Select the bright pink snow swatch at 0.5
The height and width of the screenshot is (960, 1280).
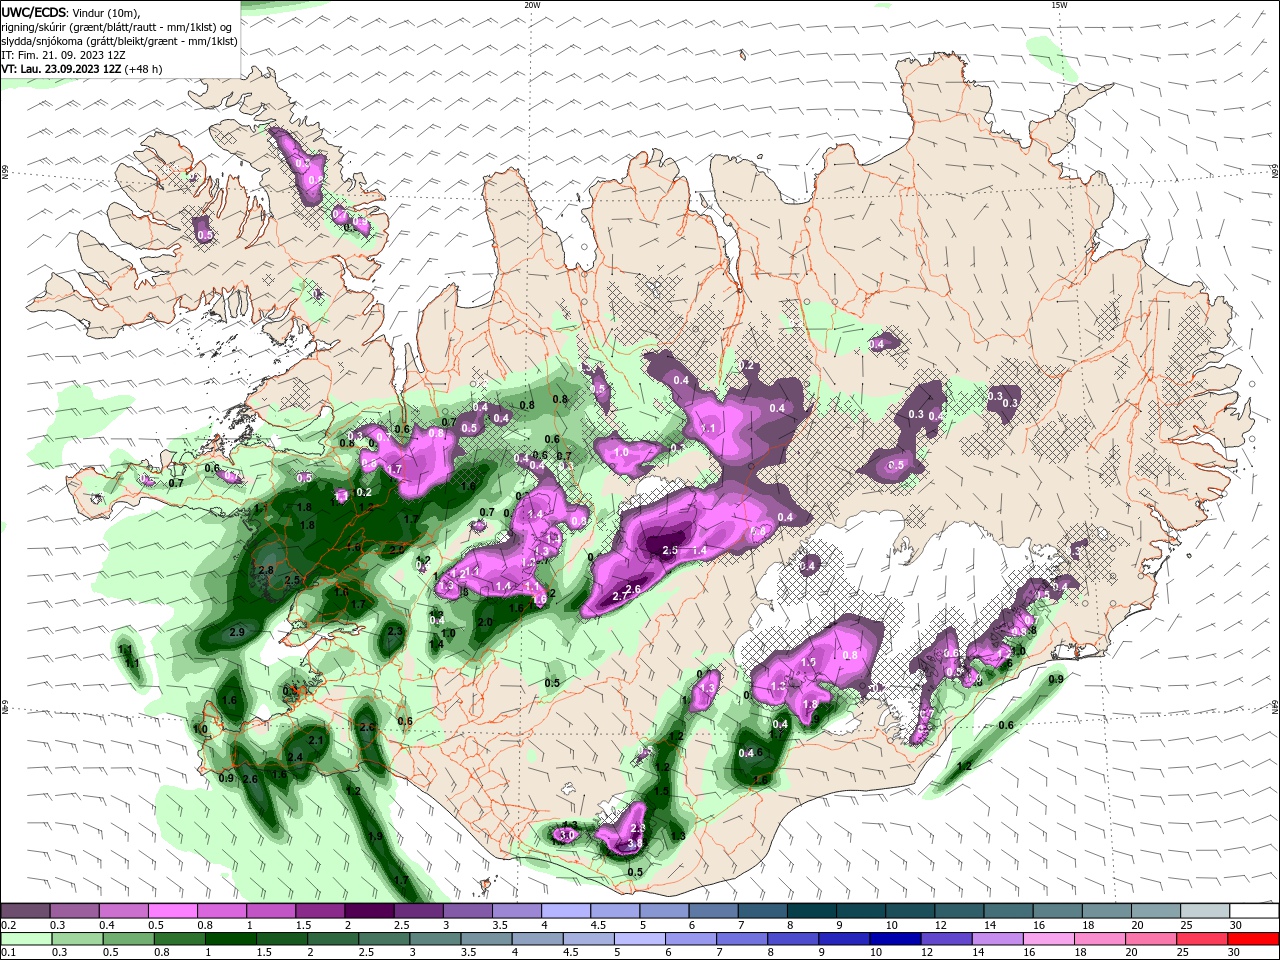pos(172,910)
